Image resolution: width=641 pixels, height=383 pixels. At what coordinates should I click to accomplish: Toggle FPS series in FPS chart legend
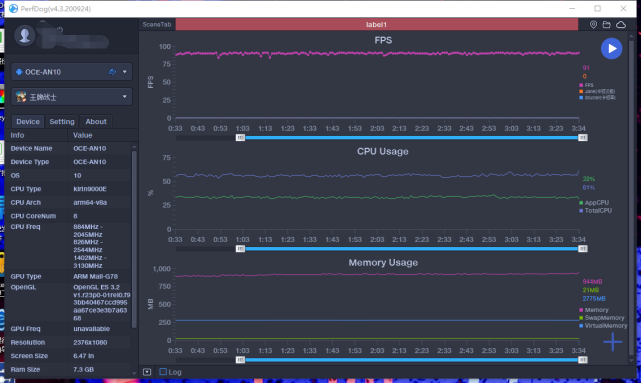click(x=586, y=85)
